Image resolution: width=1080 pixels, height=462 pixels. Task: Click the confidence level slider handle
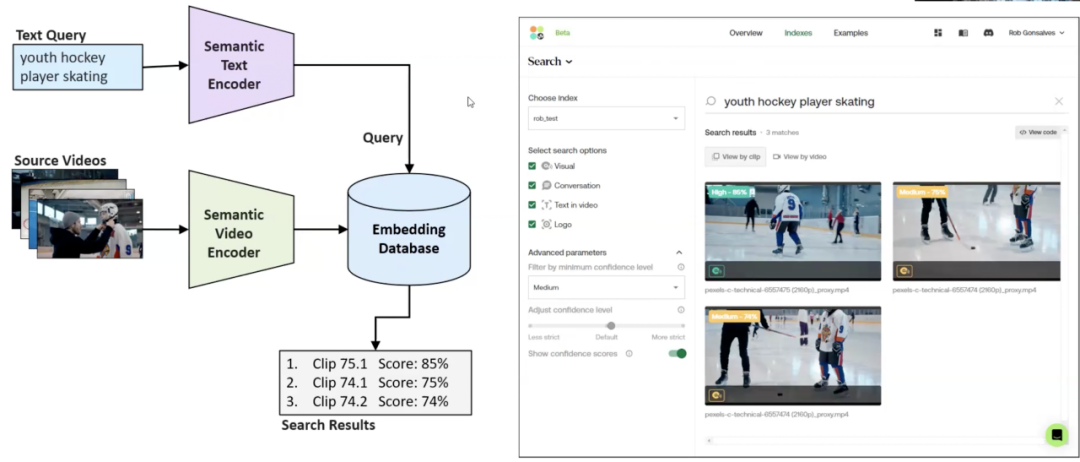coord(611,326)
